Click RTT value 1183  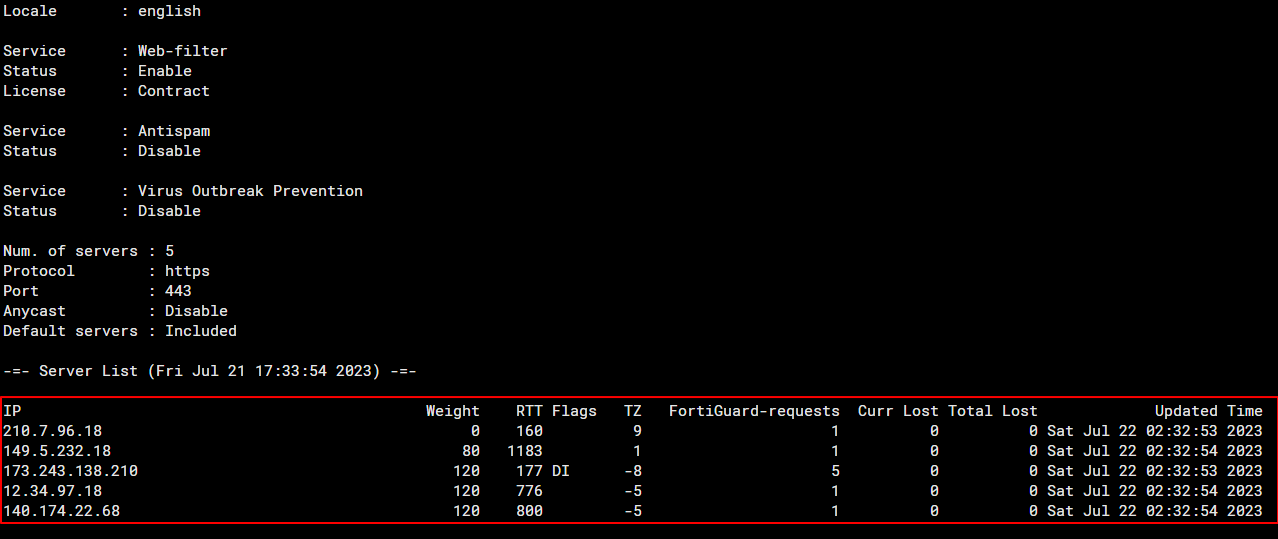[x=525, y=451]
